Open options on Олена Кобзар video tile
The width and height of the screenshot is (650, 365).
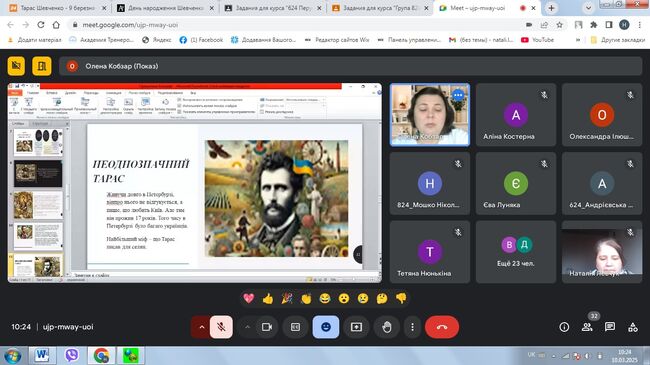(458, 95)
